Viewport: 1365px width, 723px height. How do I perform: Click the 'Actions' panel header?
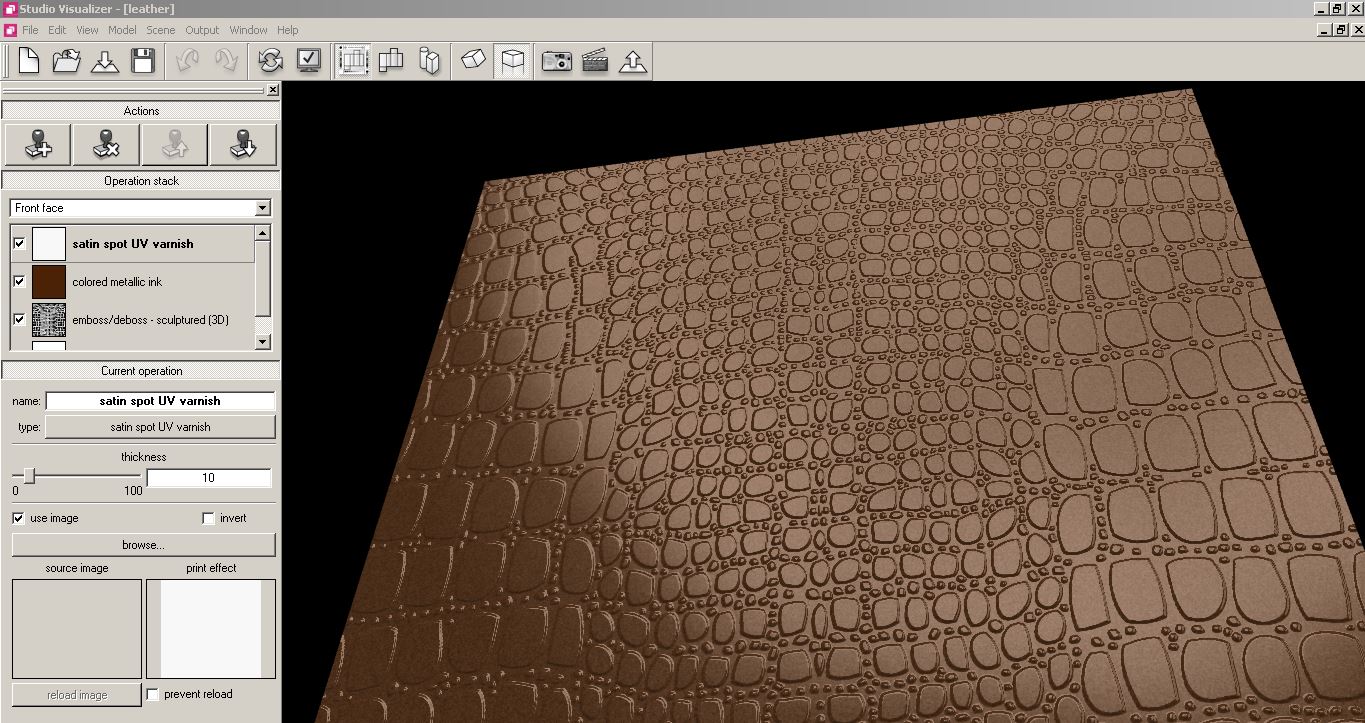pyautogui.click(x=141, y=111)
